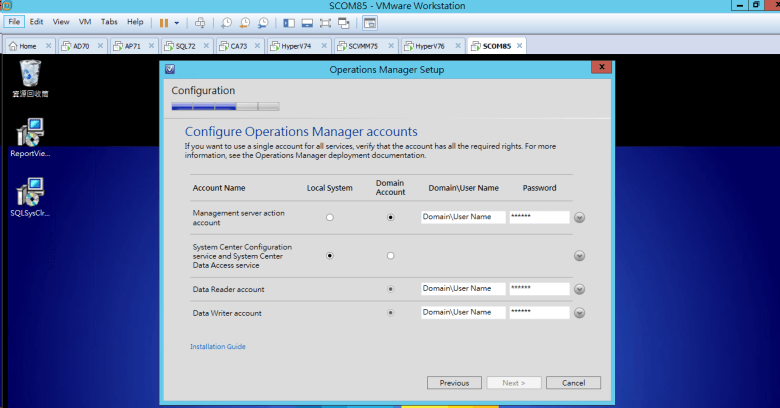
Task: Open the ReportViewer desktop installer icon
Action: coord(31,133)
